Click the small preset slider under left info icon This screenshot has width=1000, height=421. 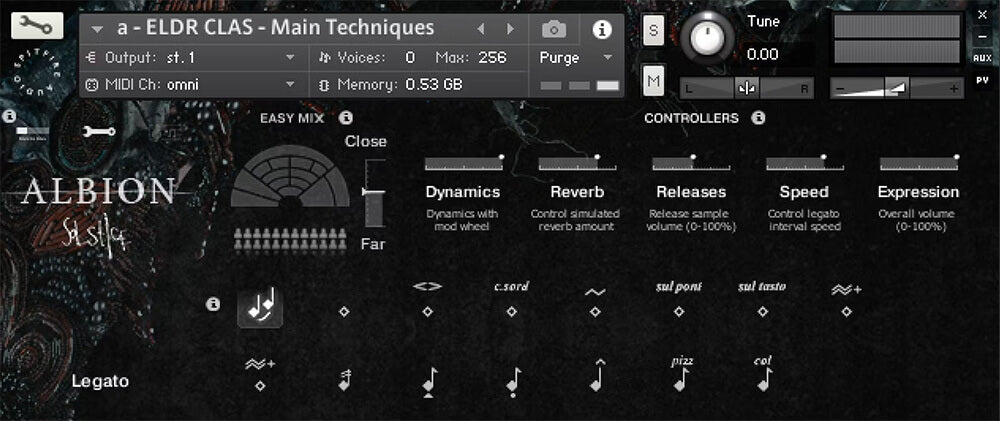pyautogui.click(x=33, y=131)
